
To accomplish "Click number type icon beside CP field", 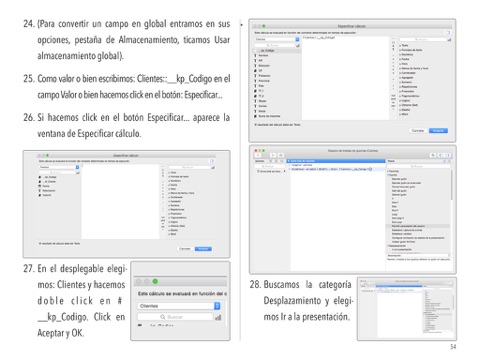I will (256, 71).
